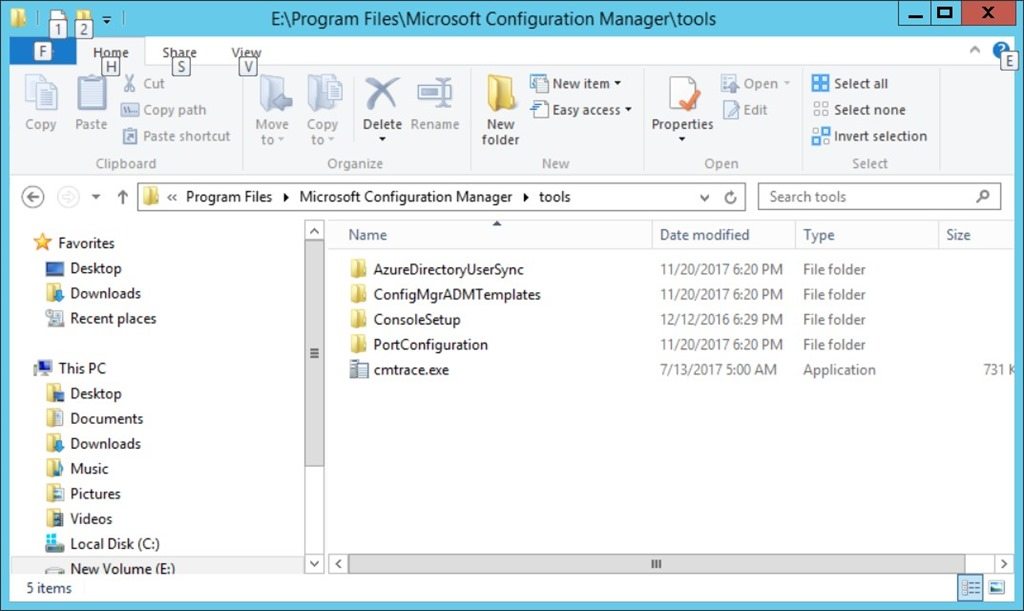Expand the Delete options arrow
The image size is (1024, 611).
point(382,139)
